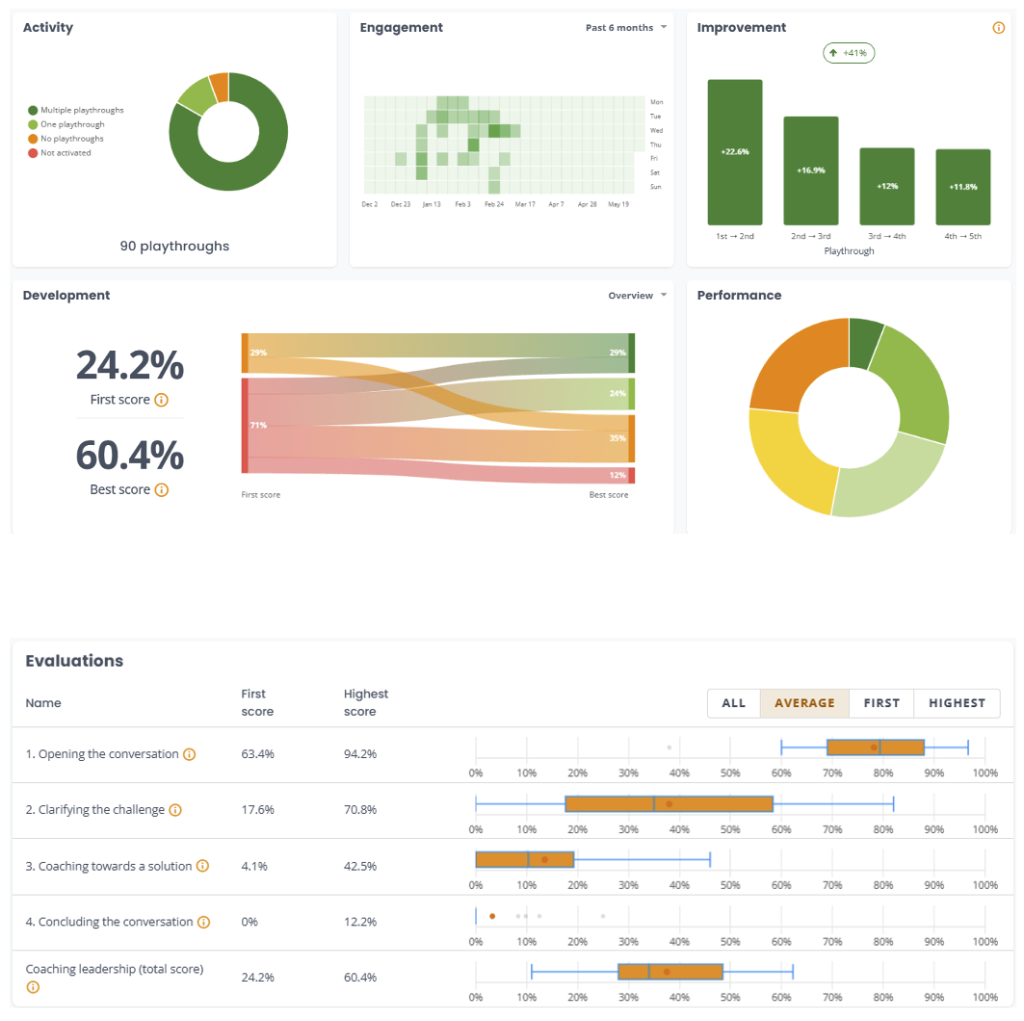Open the Past 6 months dropdown
Image resolution: width=1024 pixels, height=1021 pixels.
point(626,27)
